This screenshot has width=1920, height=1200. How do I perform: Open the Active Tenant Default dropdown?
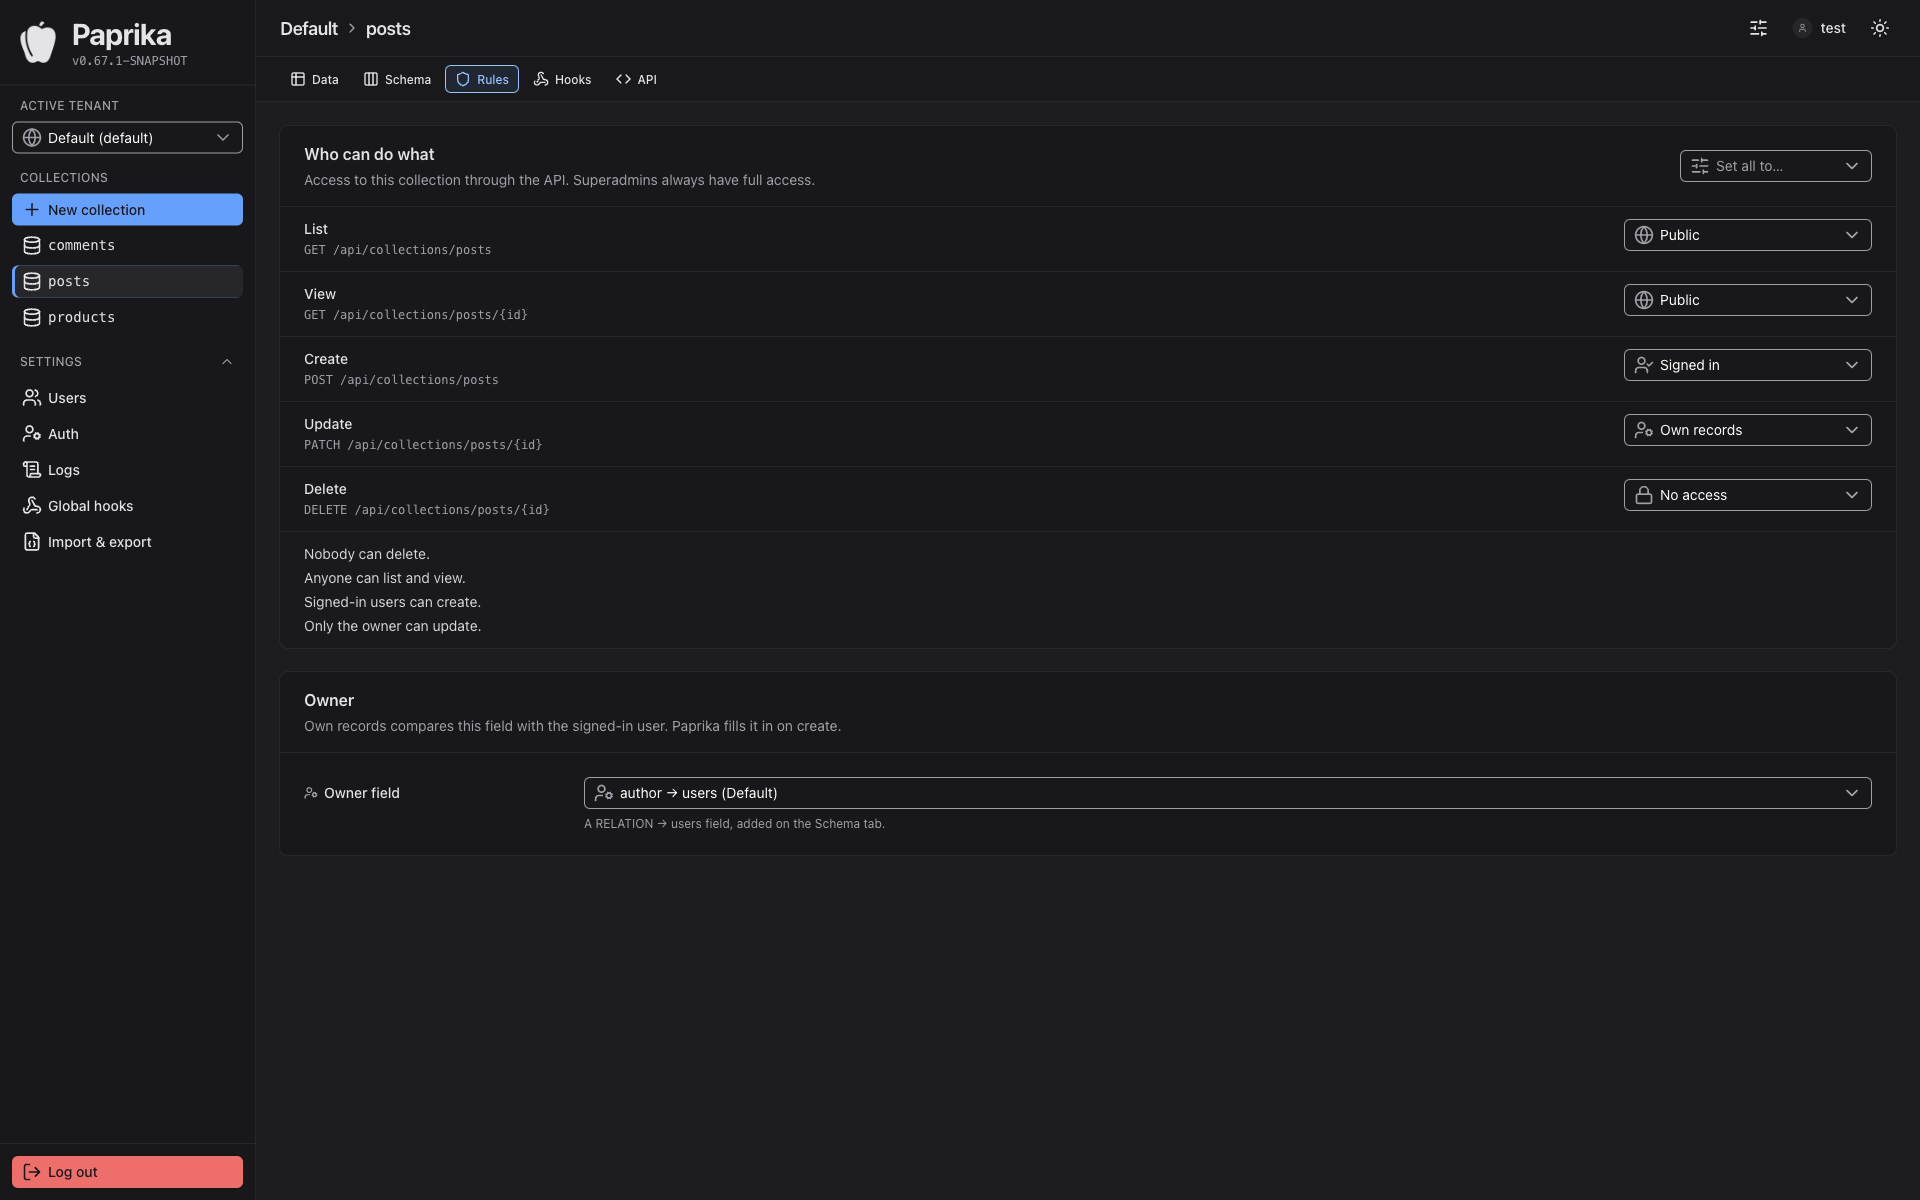coord(127,138)
